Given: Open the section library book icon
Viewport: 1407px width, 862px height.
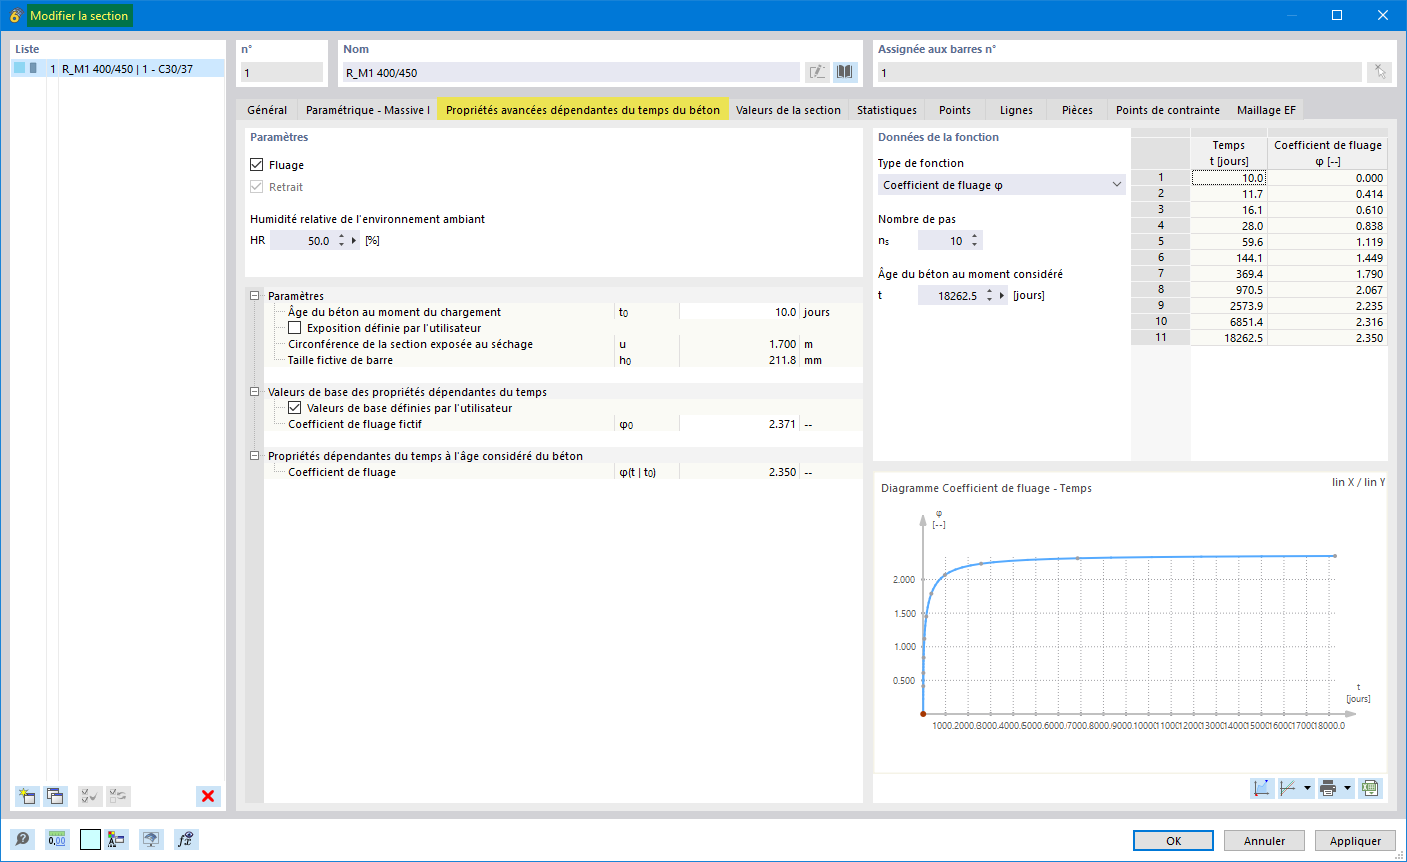Looking at the screenshot, I should 845,72.
